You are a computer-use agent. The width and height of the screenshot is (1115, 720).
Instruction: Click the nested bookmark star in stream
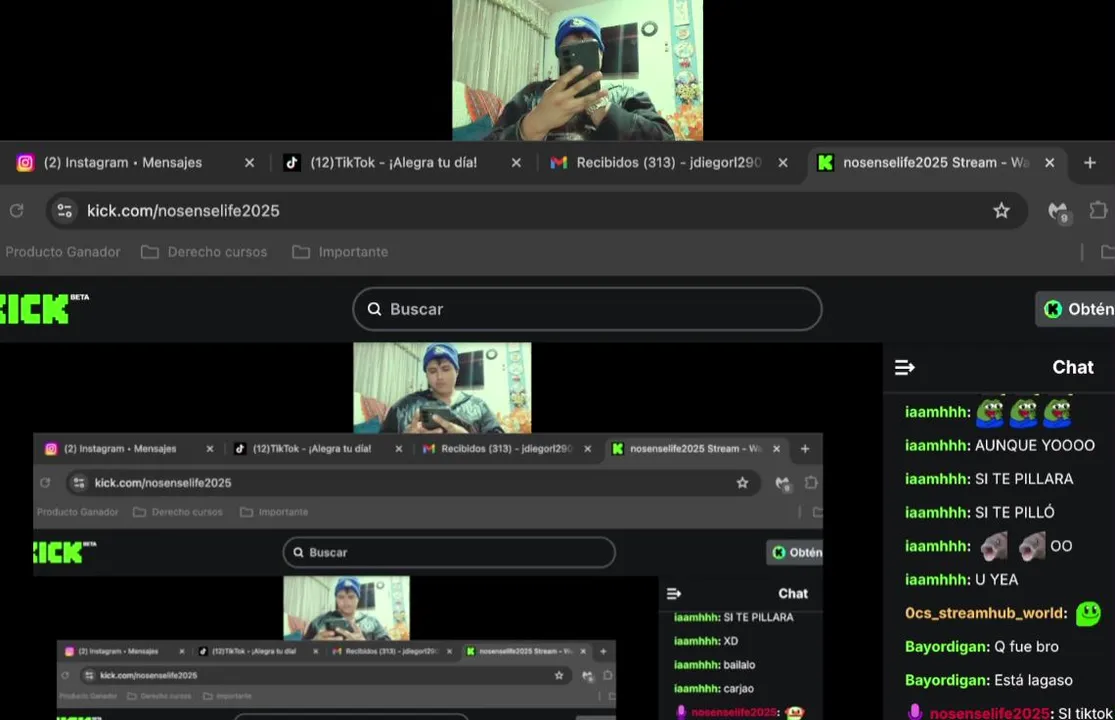click(x=742, y=483)
